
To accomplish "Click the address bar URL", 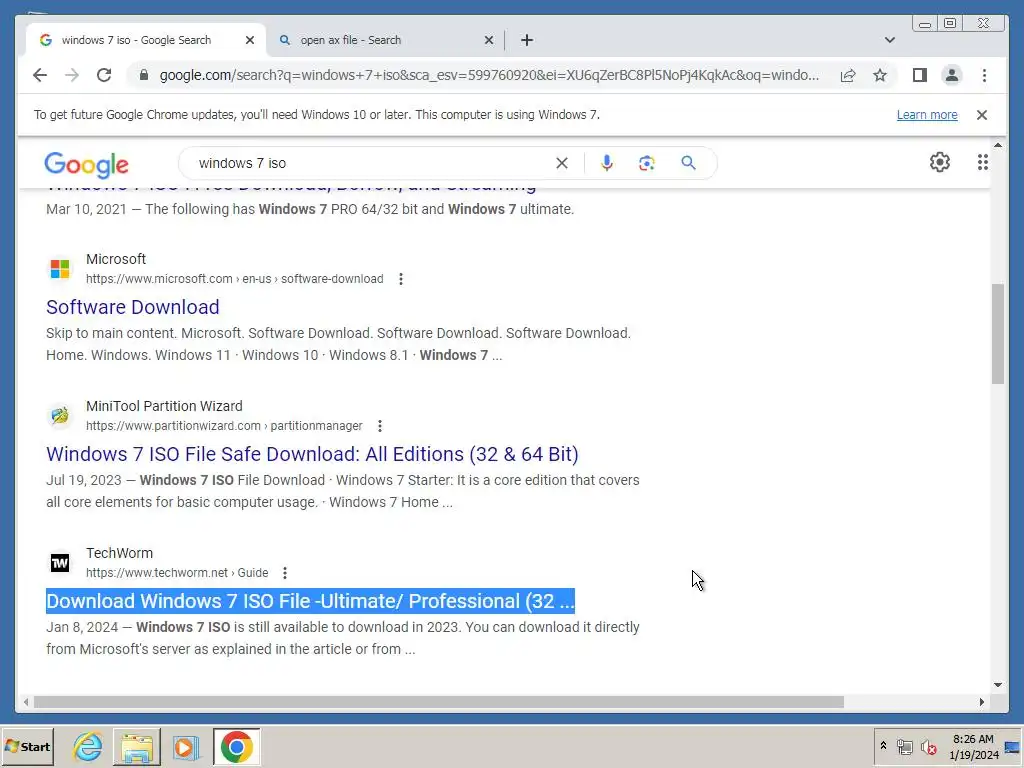I will pyautogui.click(x=488, y=75).
